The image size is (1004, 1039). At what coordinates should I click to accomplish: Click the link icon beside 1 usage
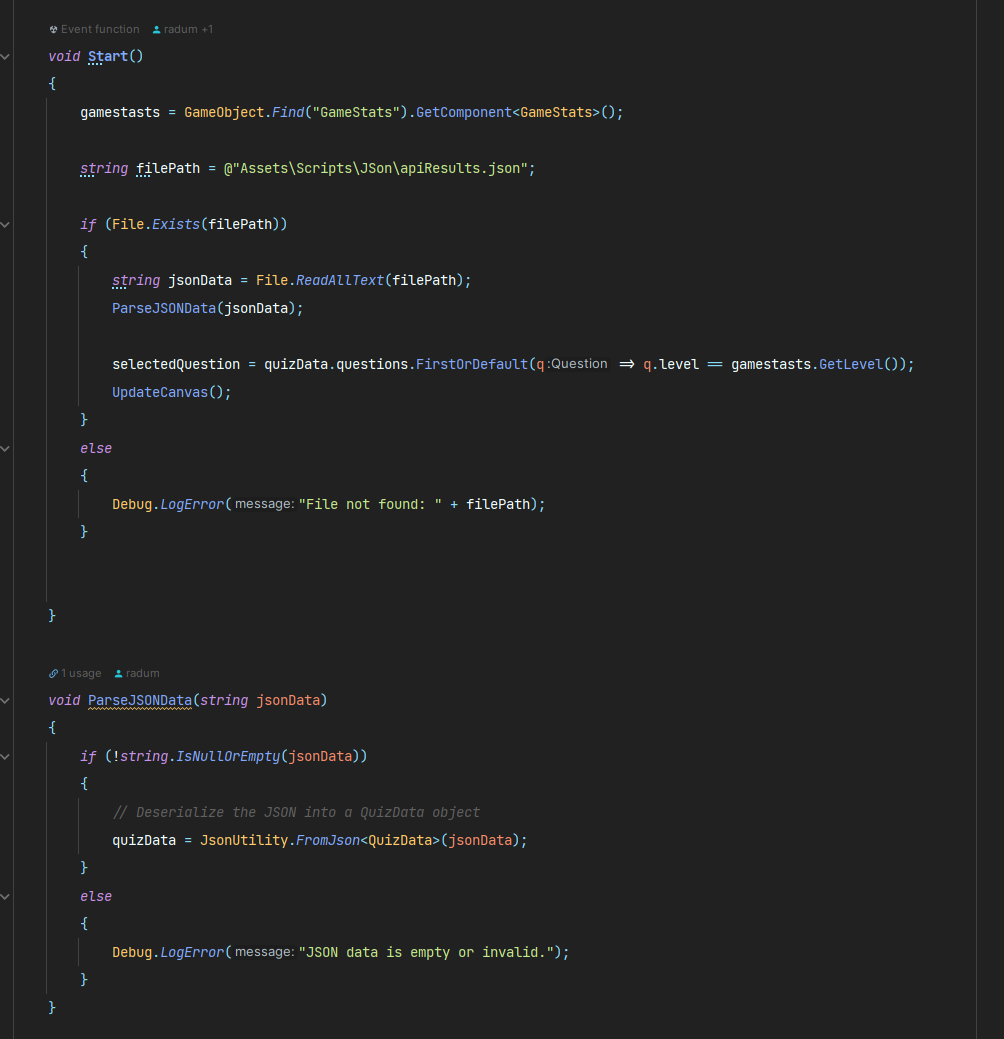(53, 674)
